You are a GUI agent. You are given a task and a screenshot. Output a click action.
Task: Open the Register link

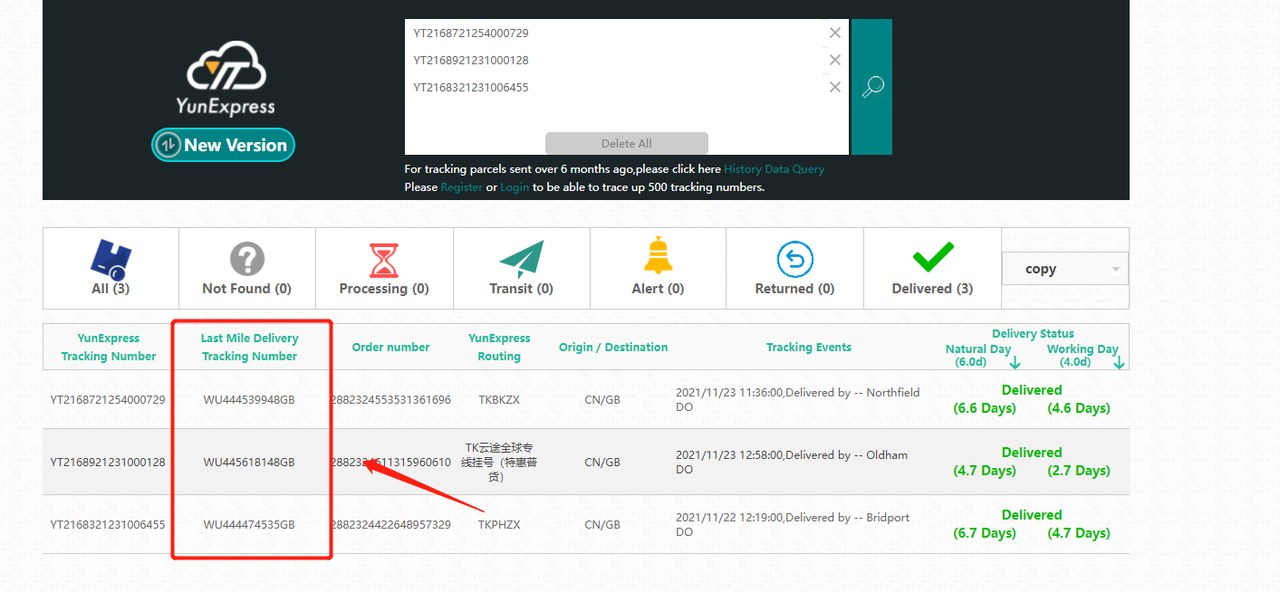(462, 187)
